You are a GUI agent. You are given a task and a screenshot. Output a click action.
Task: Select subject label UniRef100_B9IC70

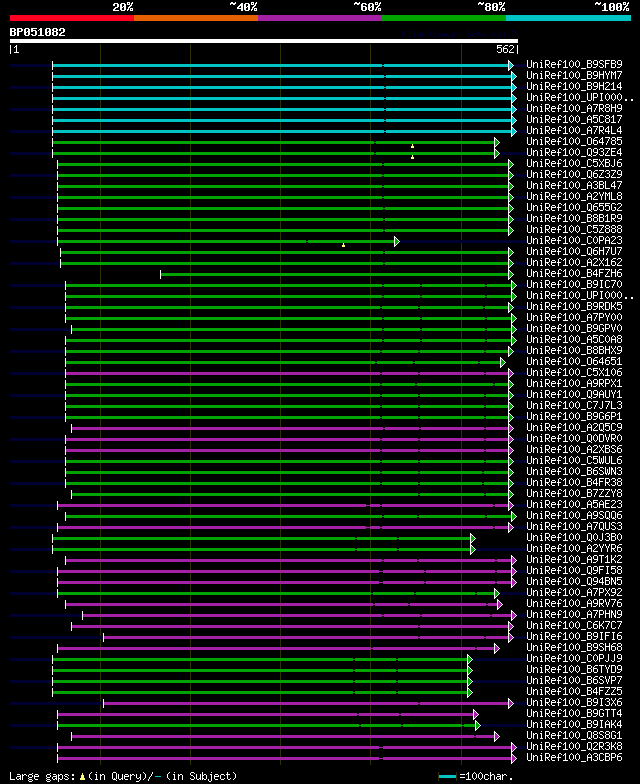pyautogui.click(x=574, y=284)
